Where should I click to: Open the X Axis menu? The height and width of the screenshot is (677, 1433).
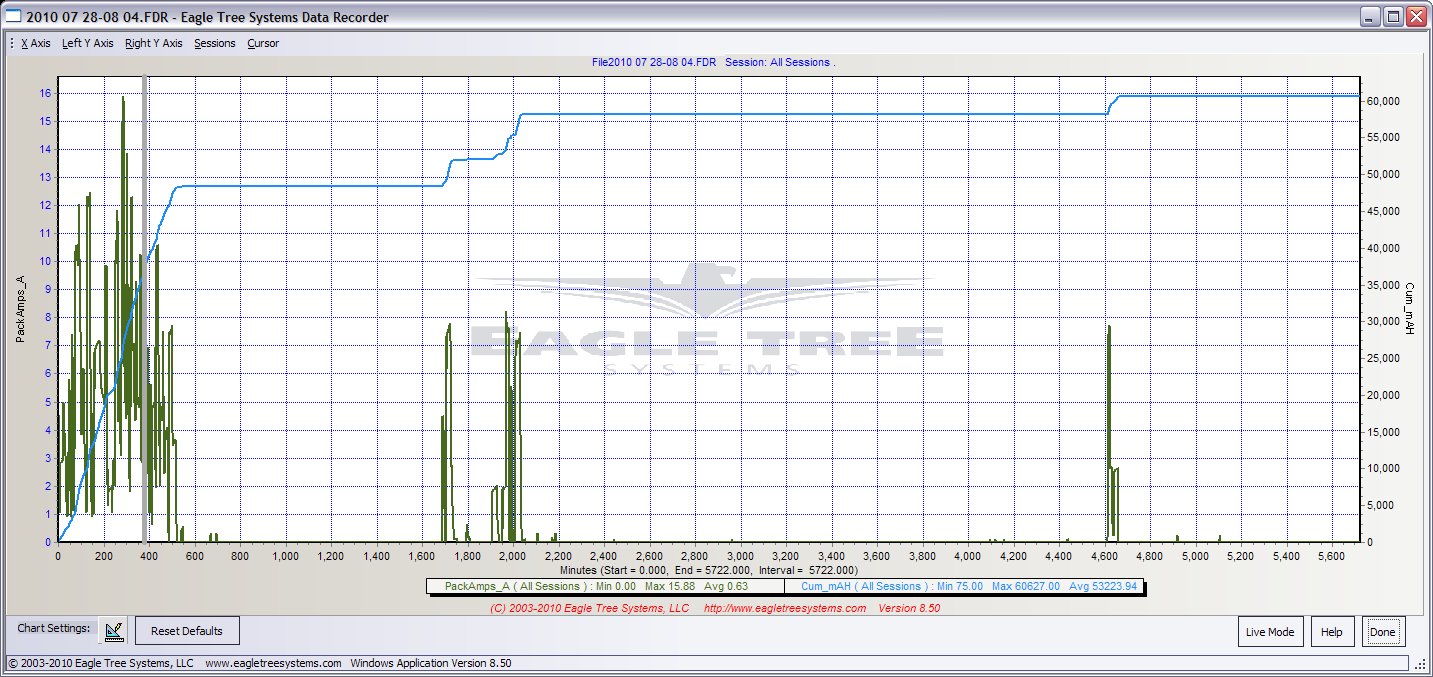(36, 43)
